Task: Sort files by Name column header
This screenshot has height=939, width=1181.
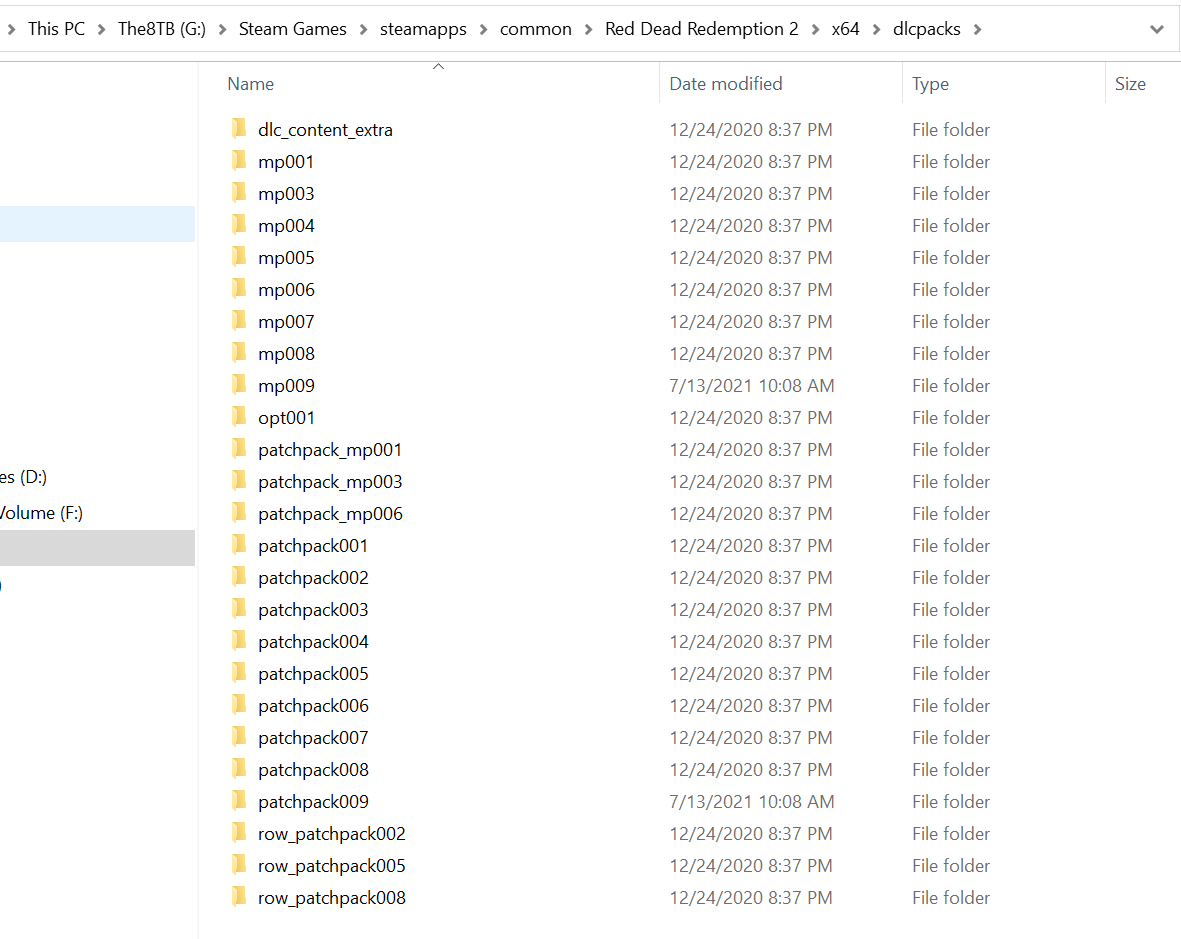Action: click(251, 84)
